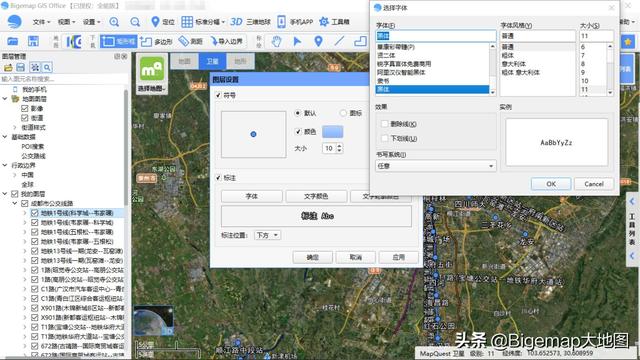Open the 文件 menu
Viewport: 640px width, 360px height.
point(41,22)
